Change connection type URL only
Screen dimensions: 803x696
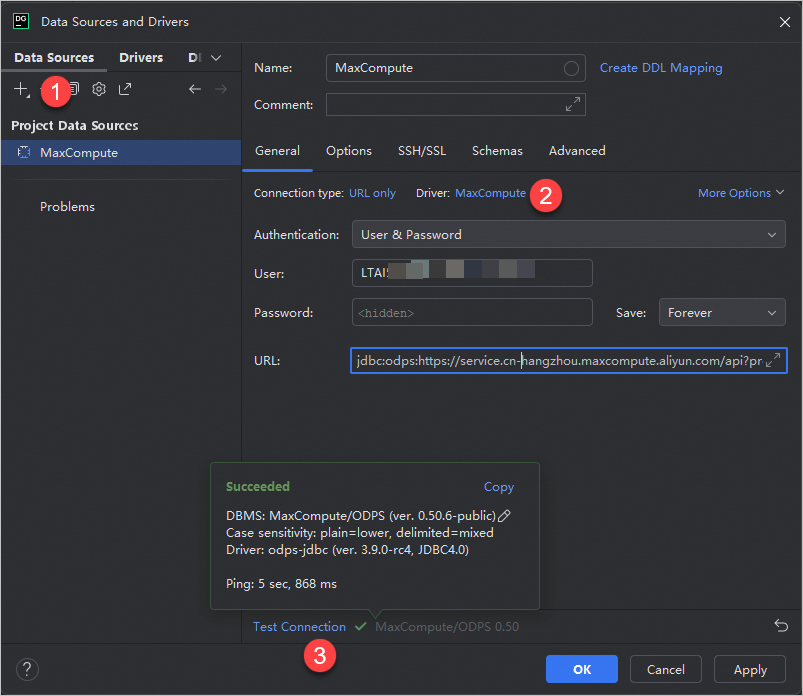coord(372,193)
